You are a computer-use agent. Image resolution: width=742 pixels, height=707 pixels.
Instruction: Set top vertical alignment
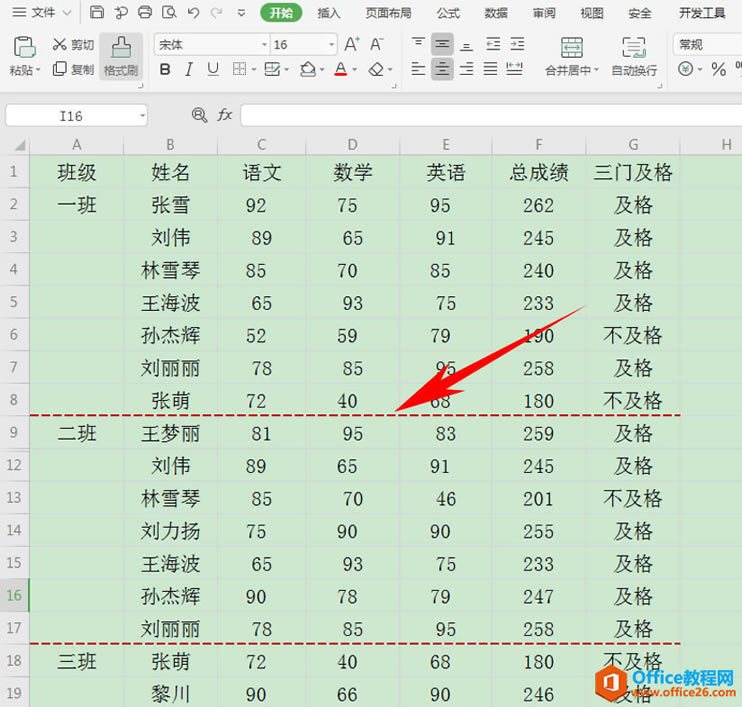coord(418,44)
